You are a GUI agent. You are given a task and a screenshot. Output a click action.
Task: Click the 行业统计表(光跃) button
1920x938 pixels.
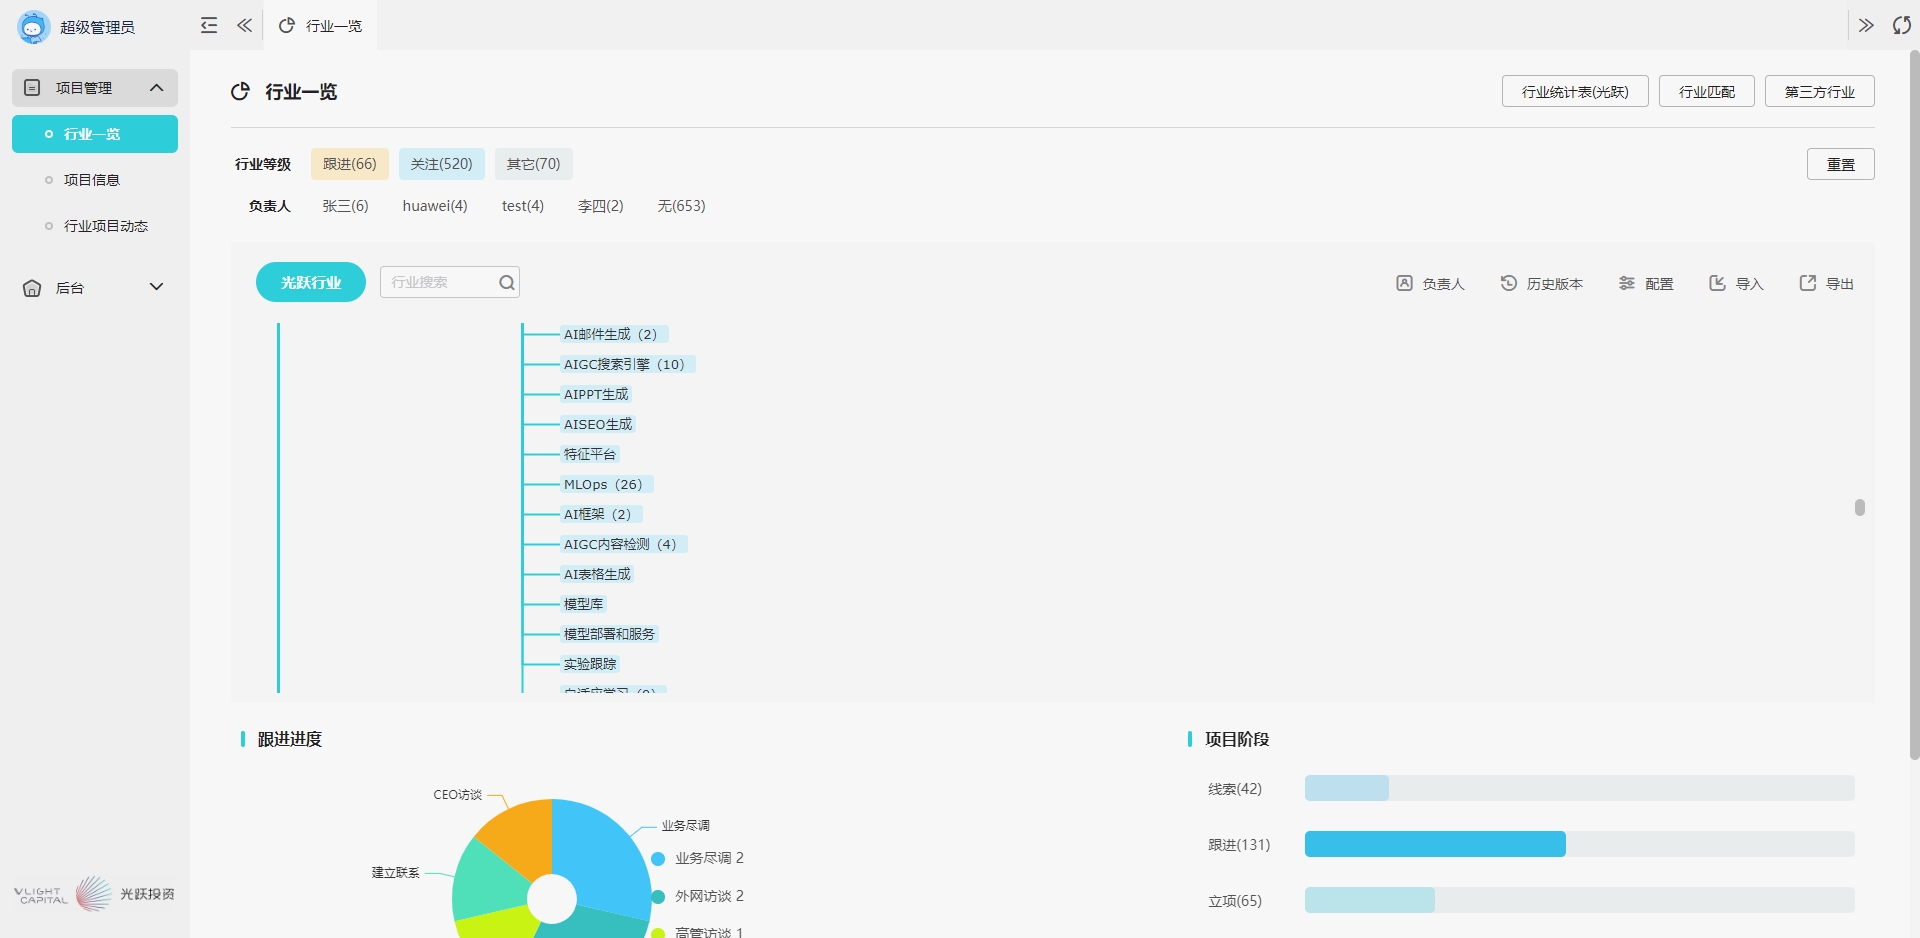pyautogui.click(x=1574, y=92)
